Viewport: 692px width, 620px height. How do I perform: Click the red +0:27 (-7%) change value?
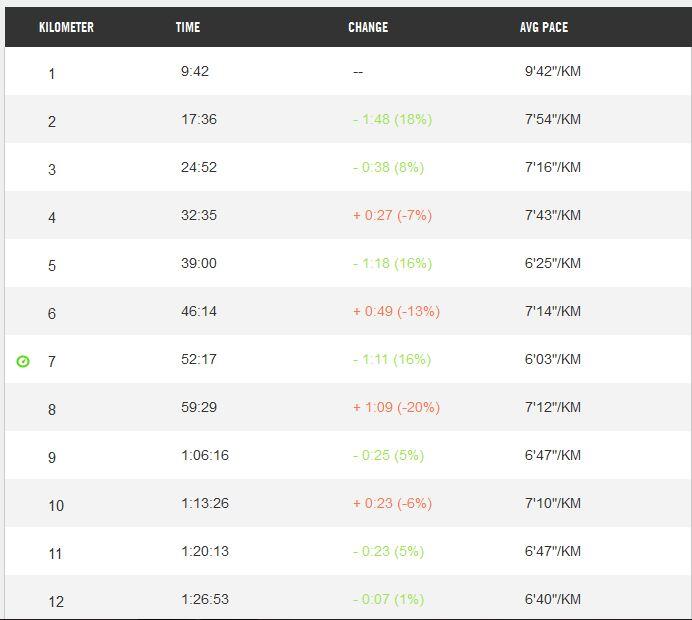tap(392, 215)
